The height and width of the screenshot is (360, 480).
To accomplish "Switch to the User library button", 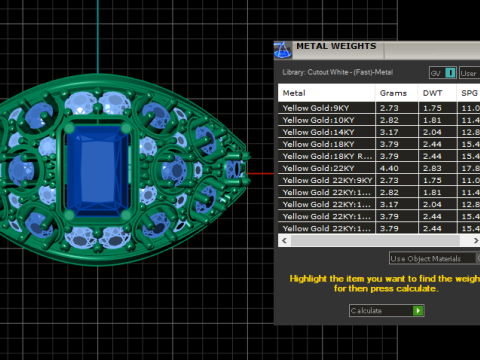I will point(469,73).
